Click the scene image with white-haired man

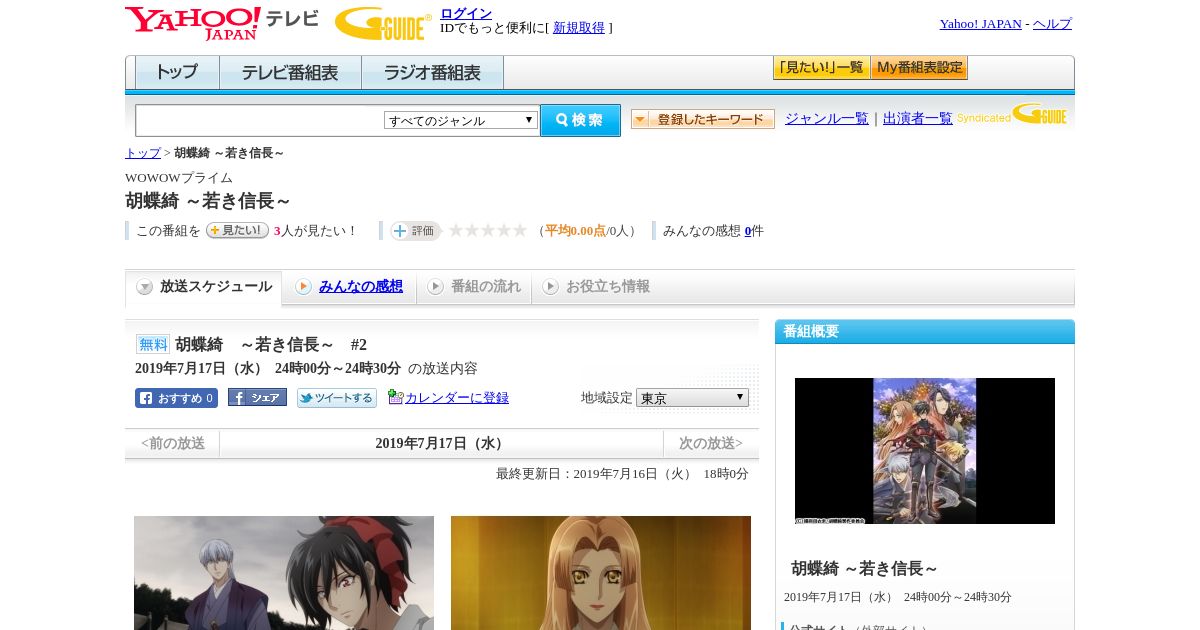[x=284, y=573]
